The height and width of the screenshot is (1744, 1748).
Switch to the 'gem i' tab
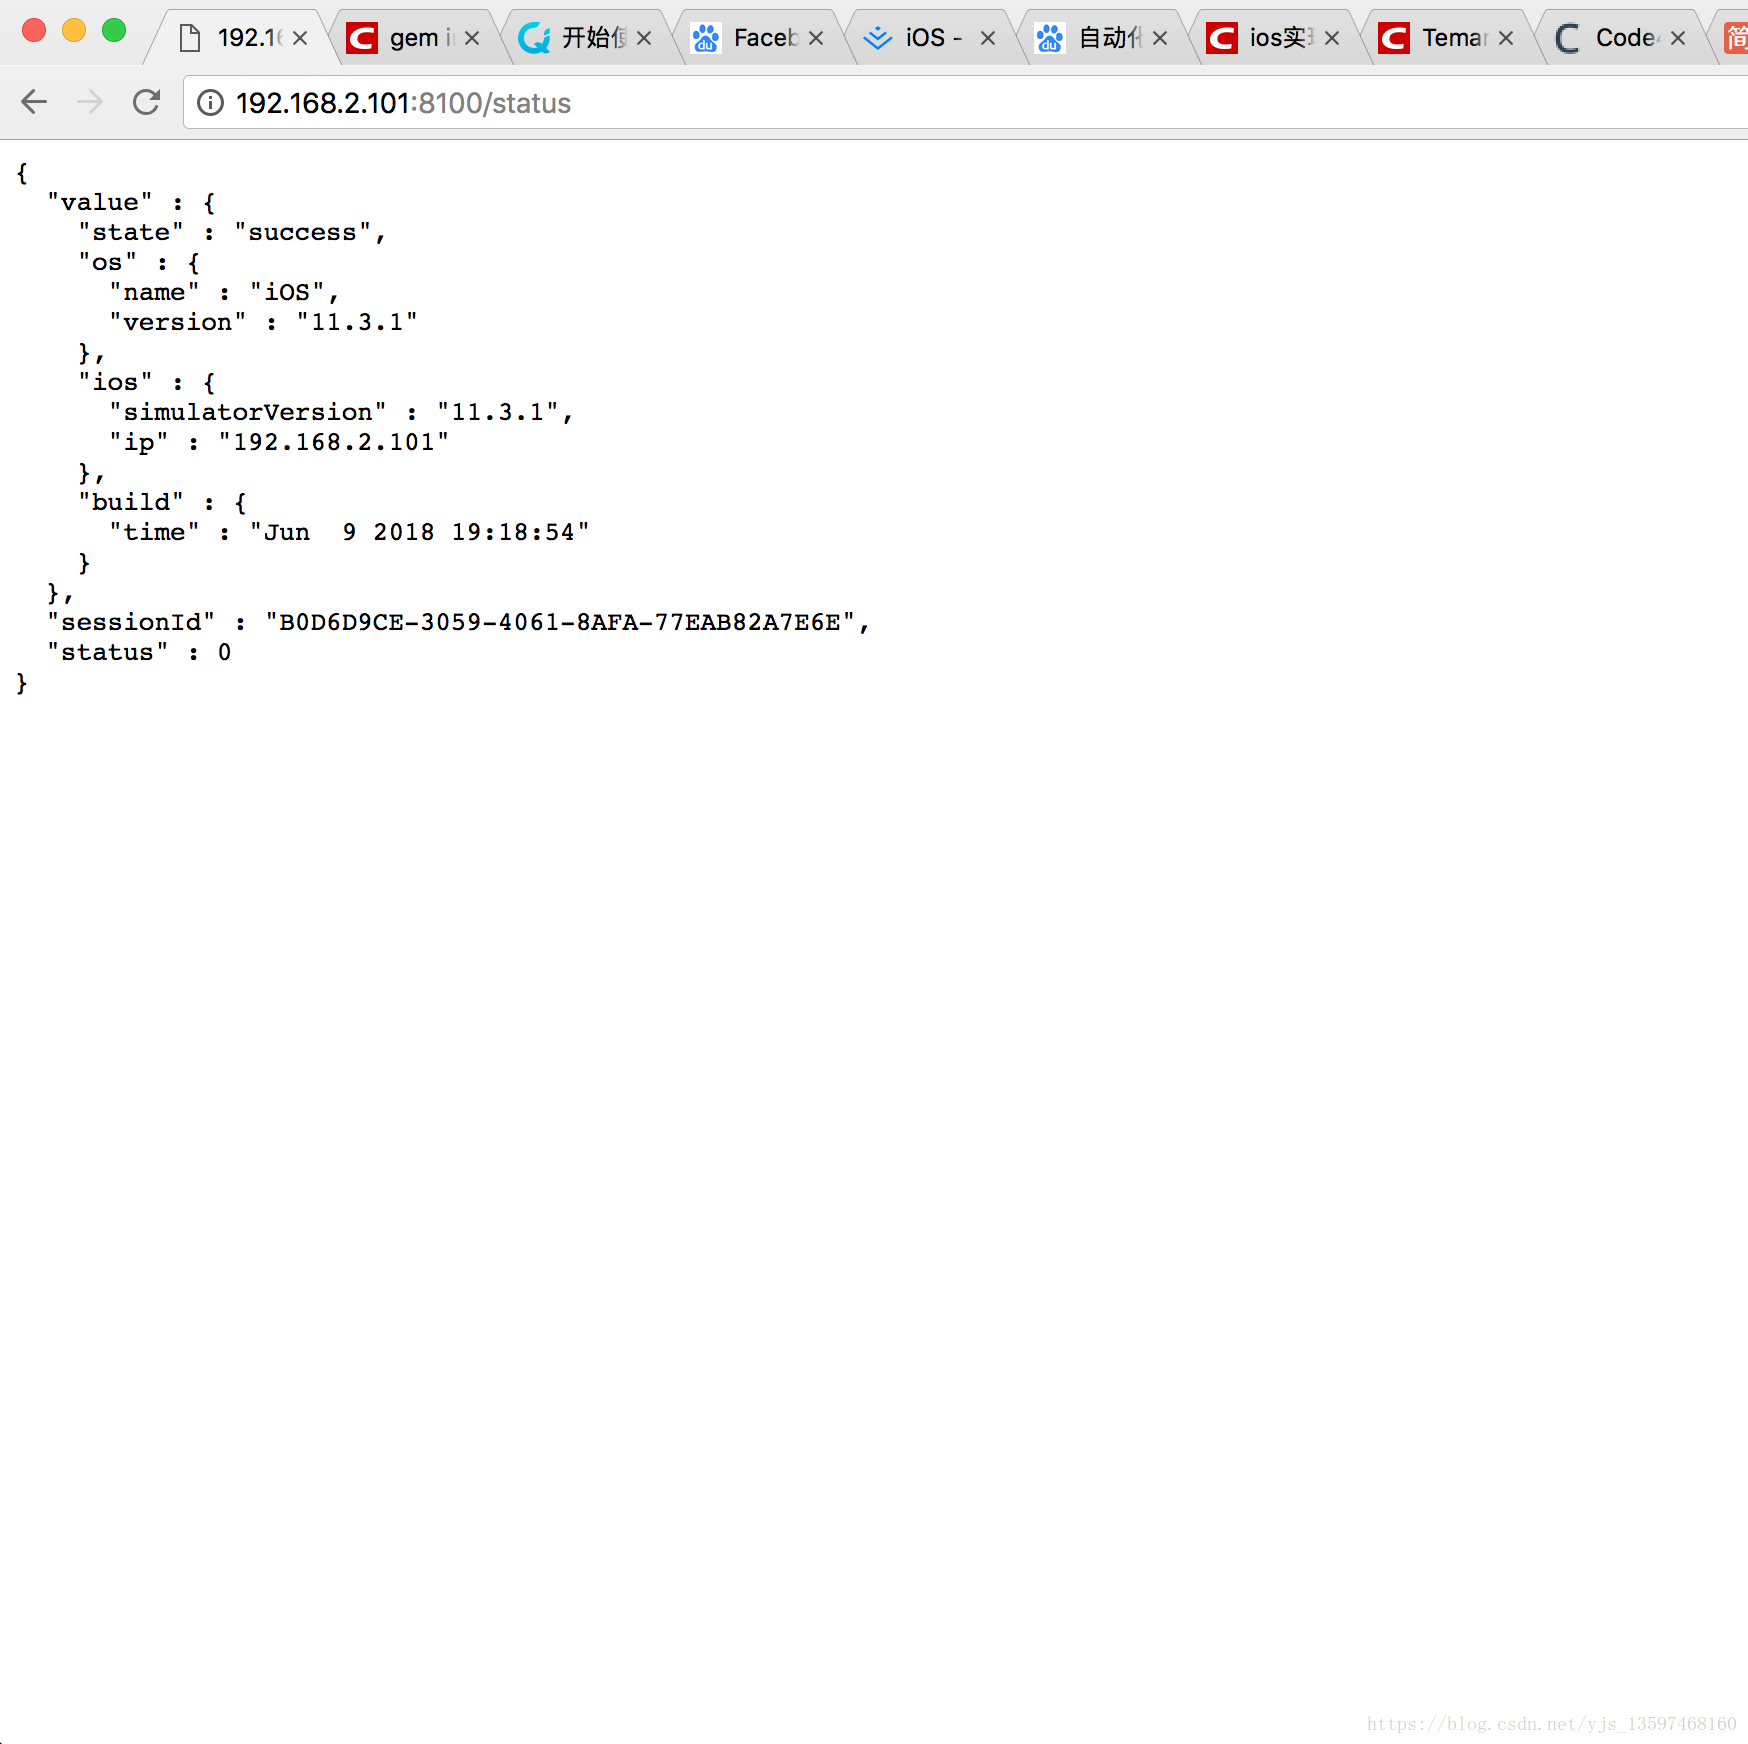pos(413,38)
